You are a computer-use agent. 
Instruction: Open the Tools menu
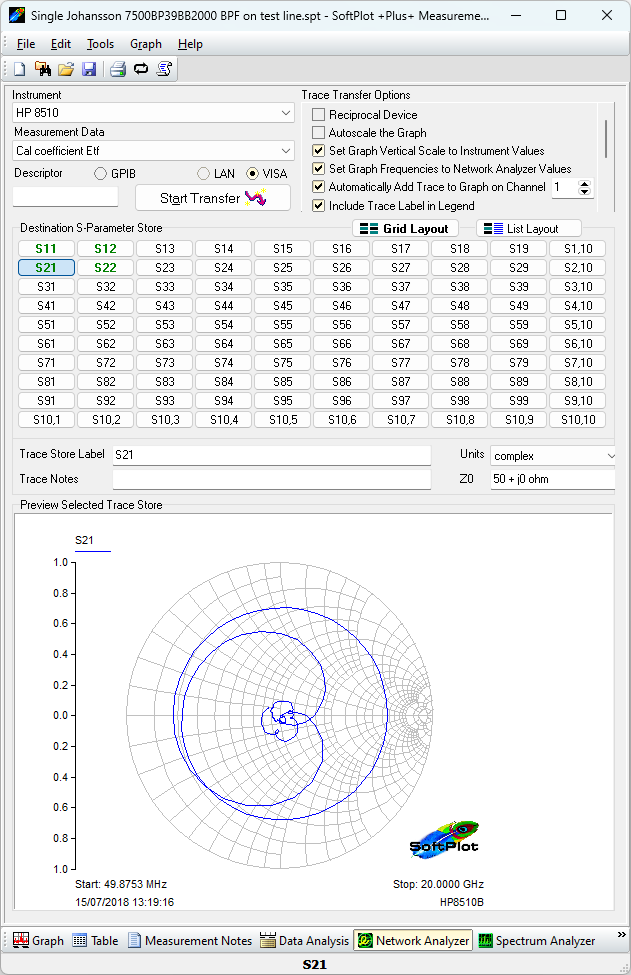(100, 44)
